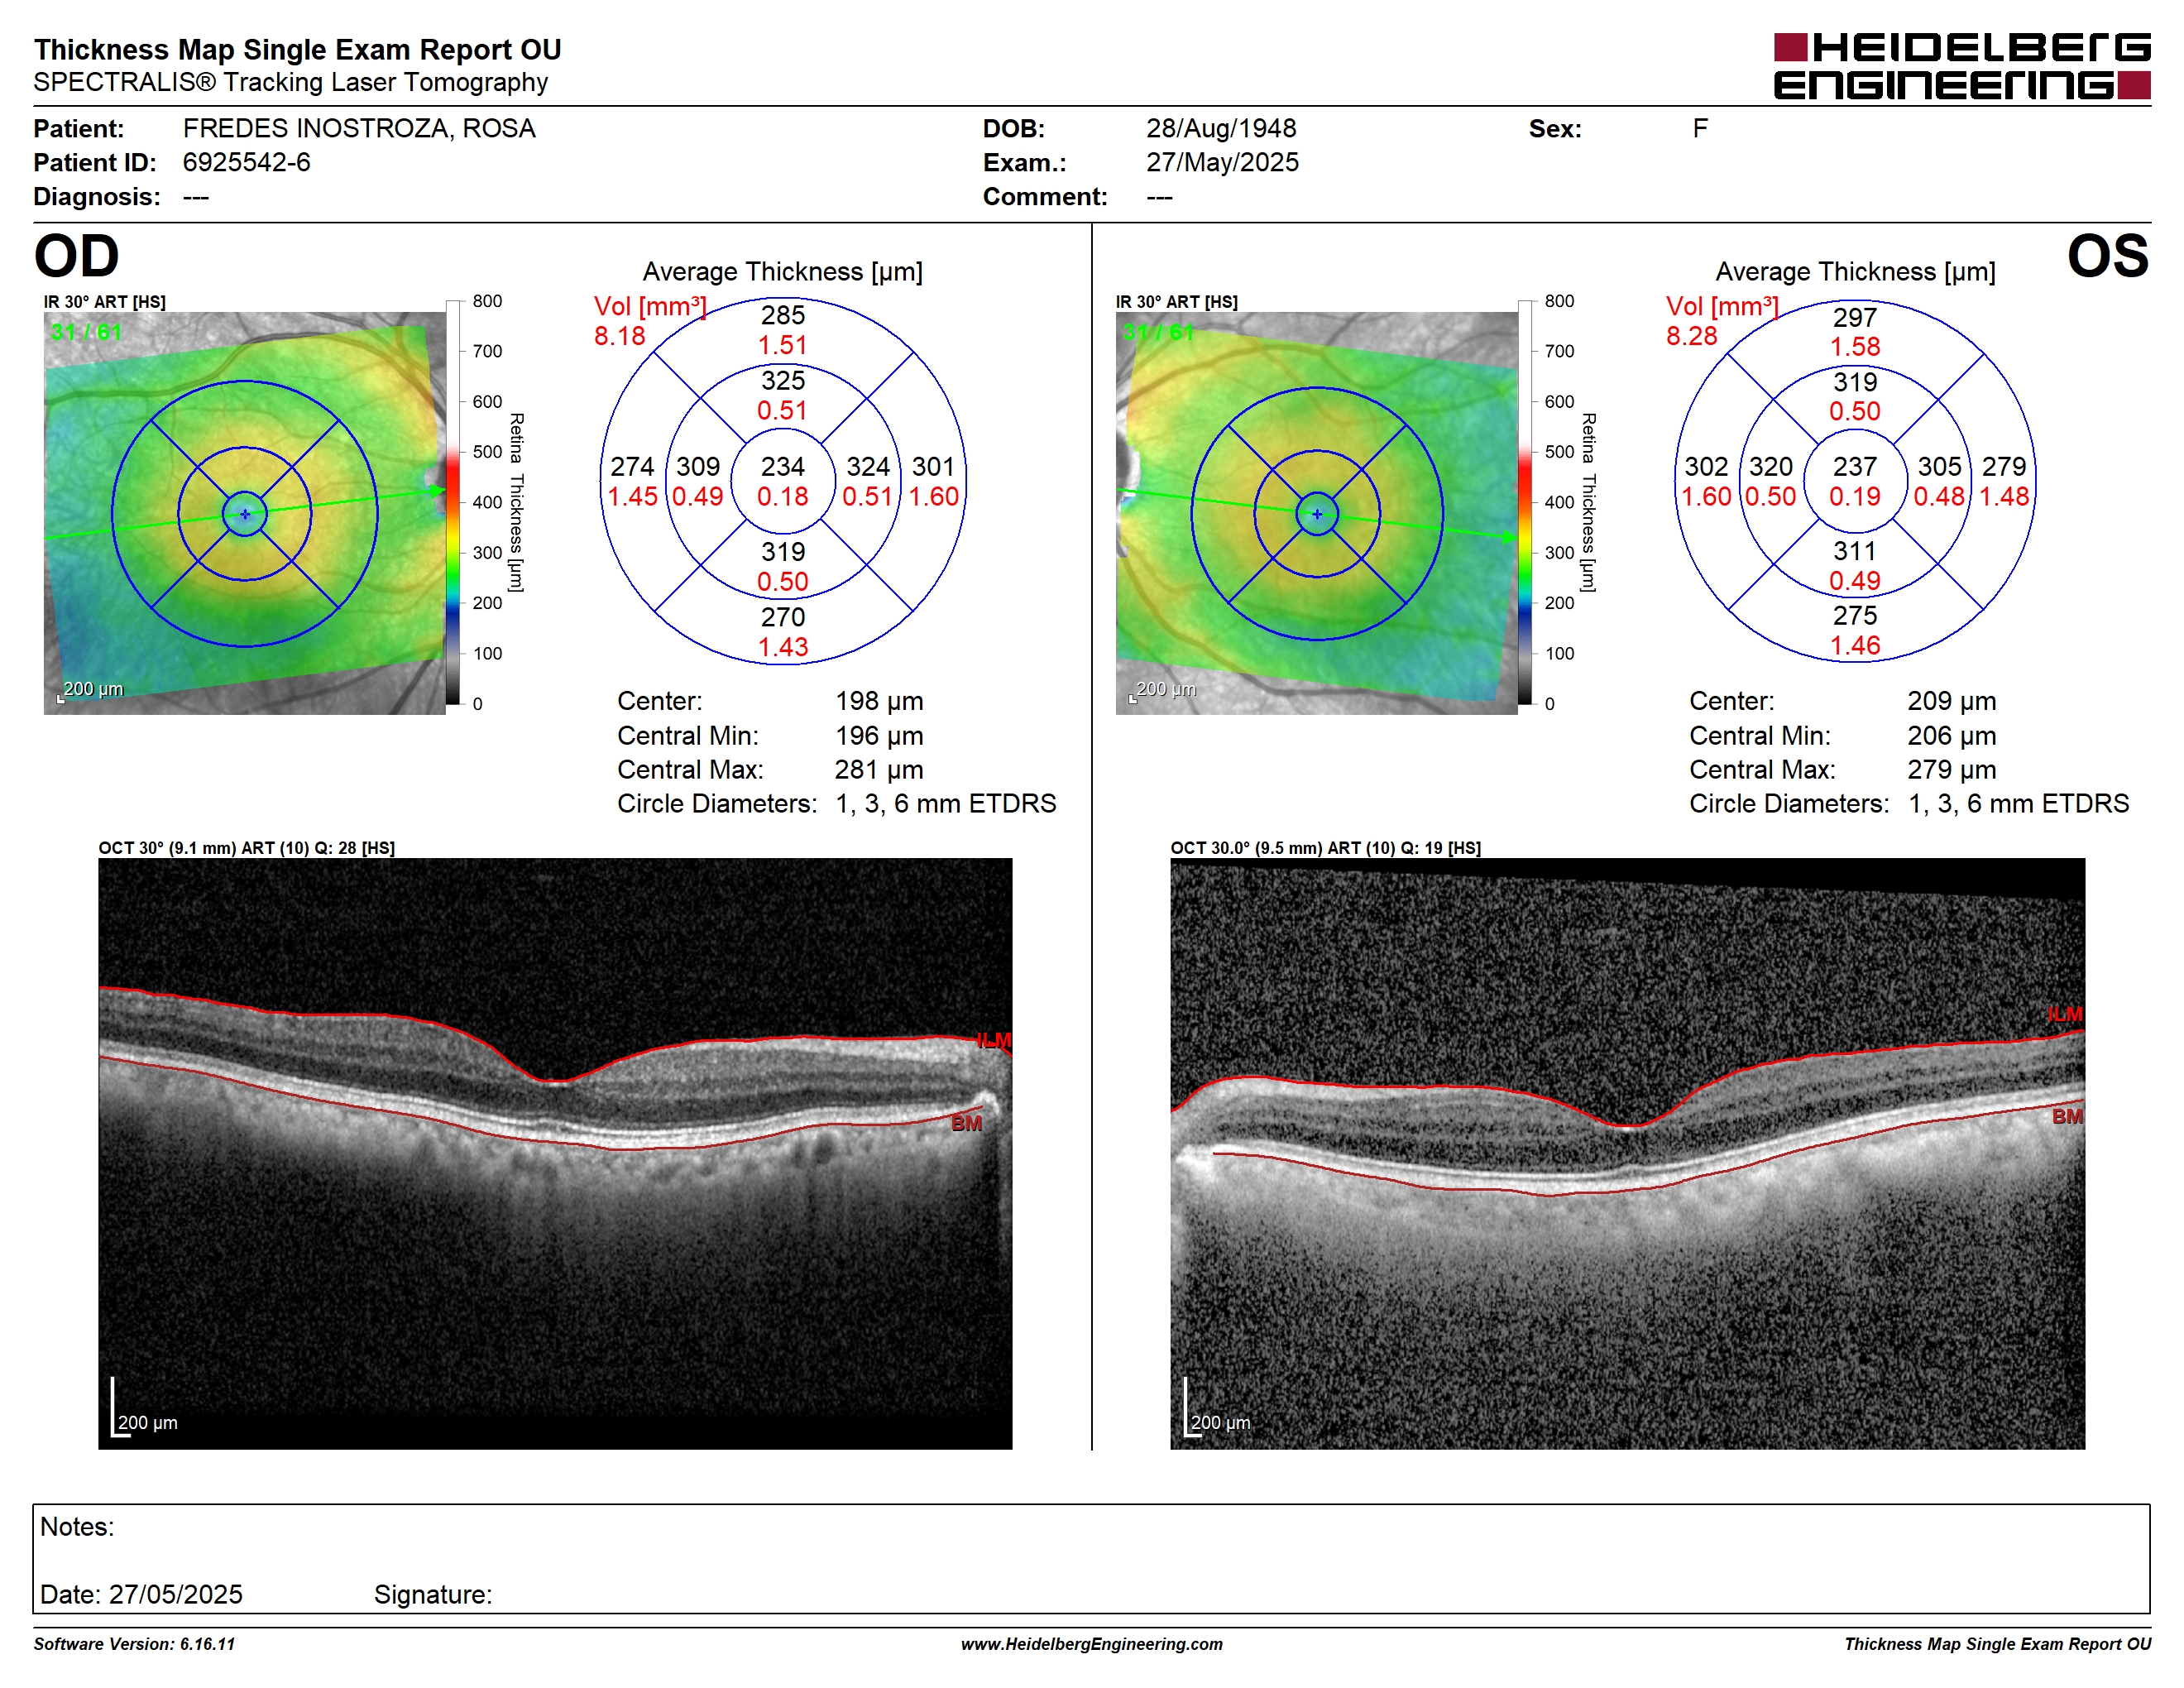Click the www.HeidelbergEngineering.com link

1092,1644
